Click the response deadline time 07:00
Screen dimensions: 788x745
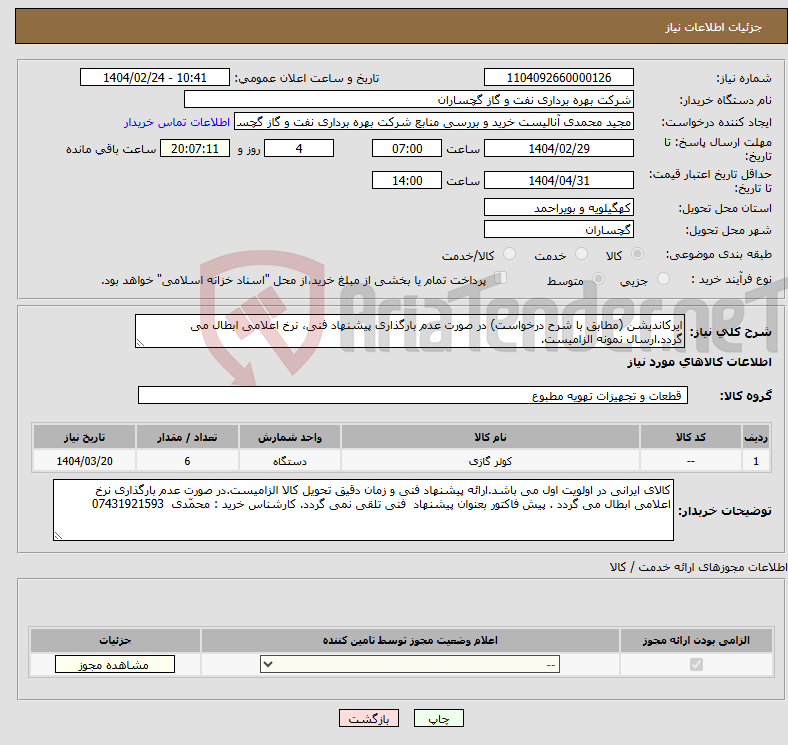(x=407, y=148)
